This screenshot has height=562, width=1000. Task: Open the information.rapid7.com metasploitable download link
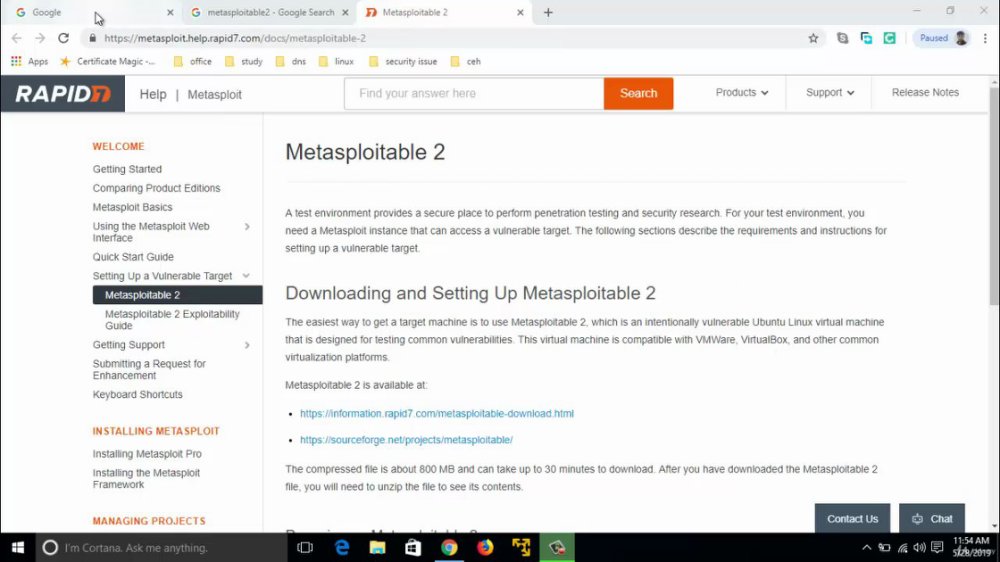[437, 413]
